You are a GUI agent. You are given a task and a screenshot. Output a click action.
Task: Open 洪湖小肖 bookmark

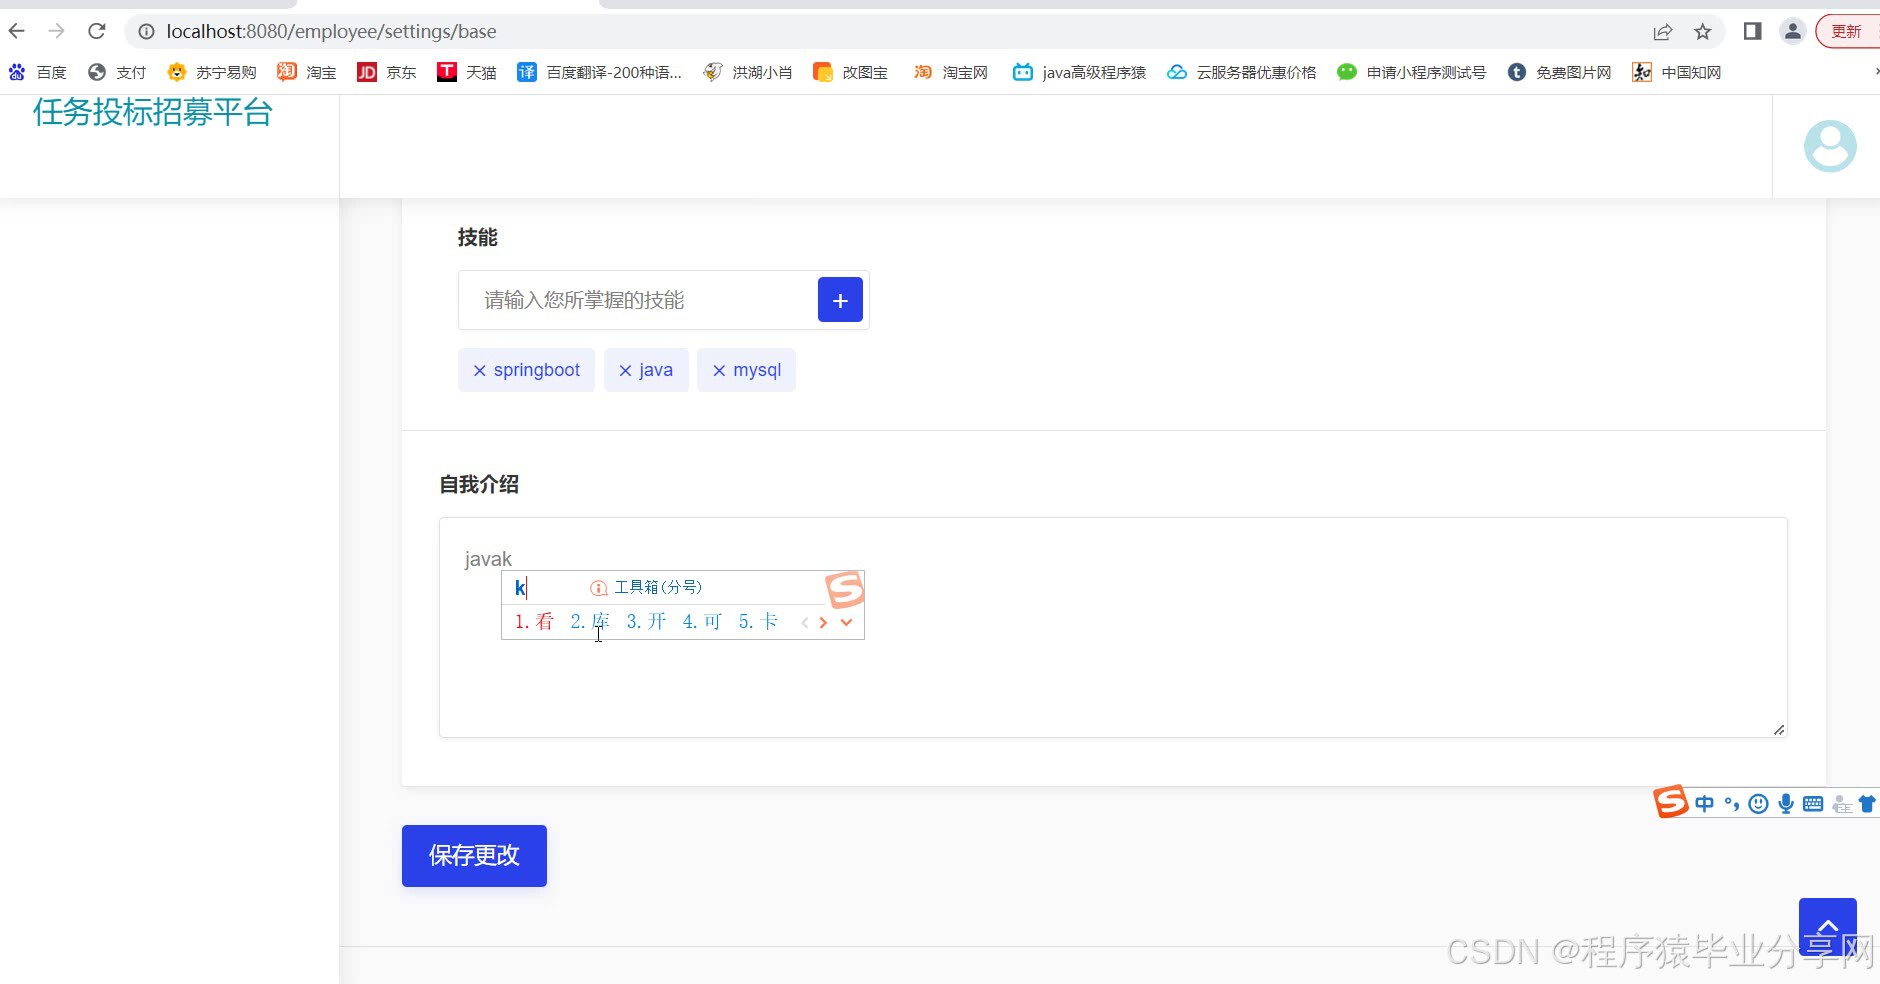point(748,72)
